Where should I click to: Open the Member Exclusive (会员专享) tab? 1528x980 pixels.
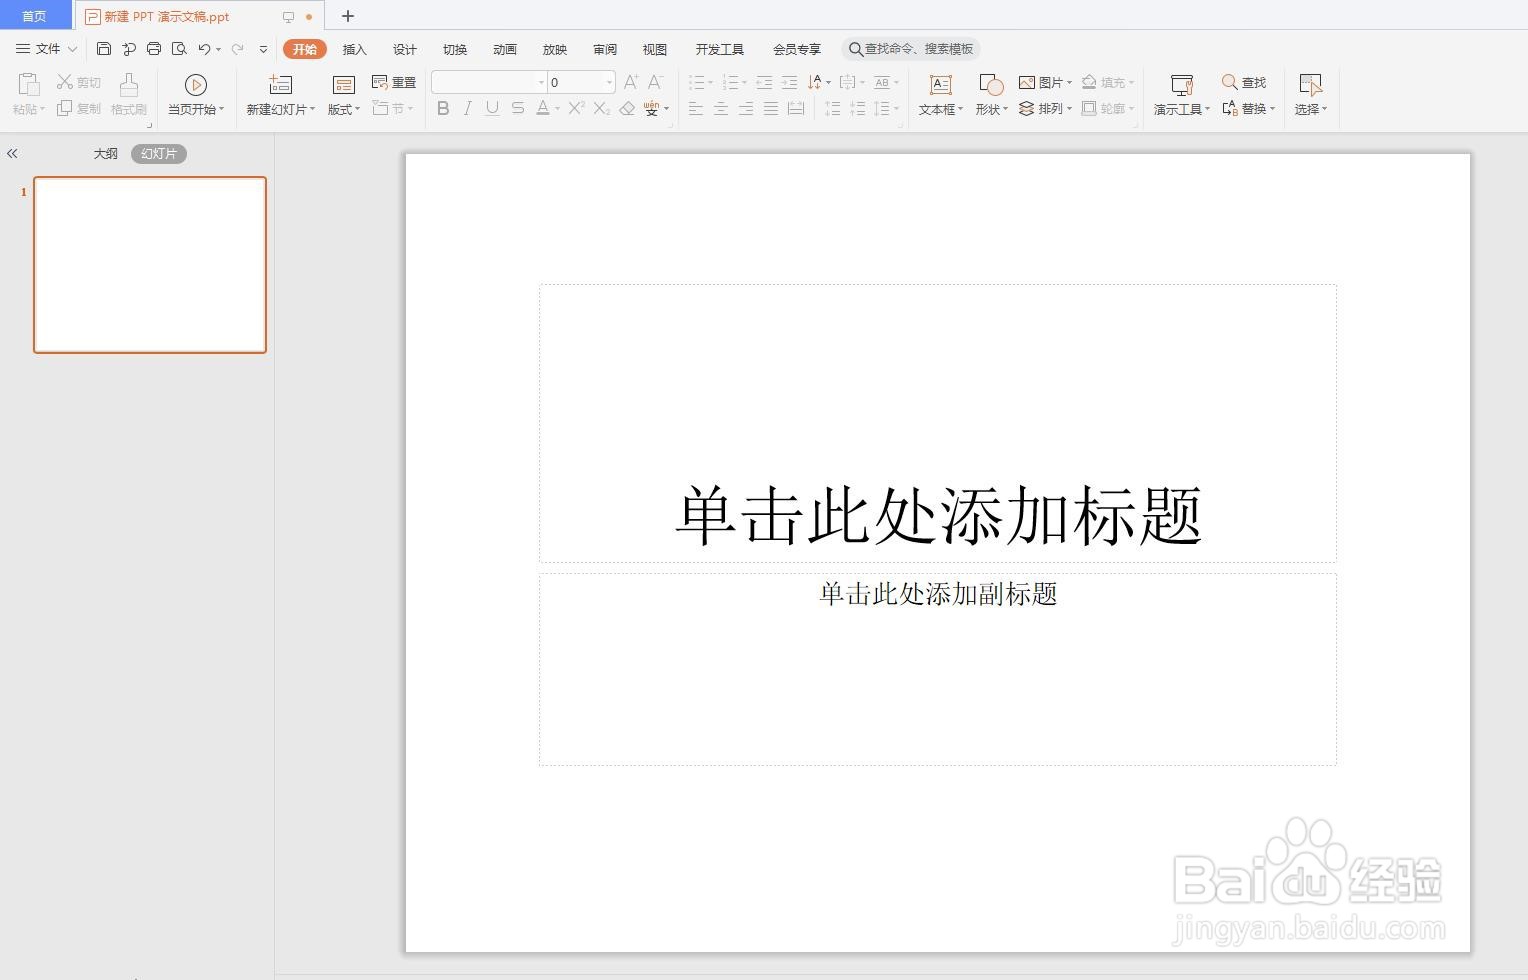pyautogui.click(x=797, y=49)
